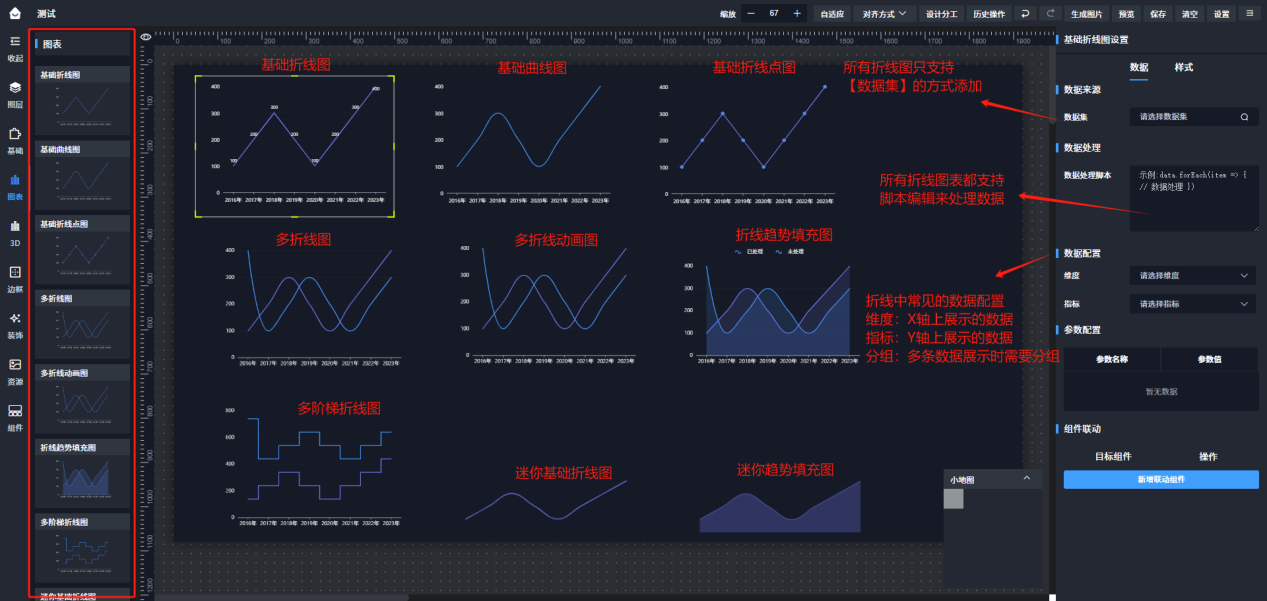The width and height of the screenshot is (1267, 601).
Task: Click the 保存 save button
Action: [1158, 14]
